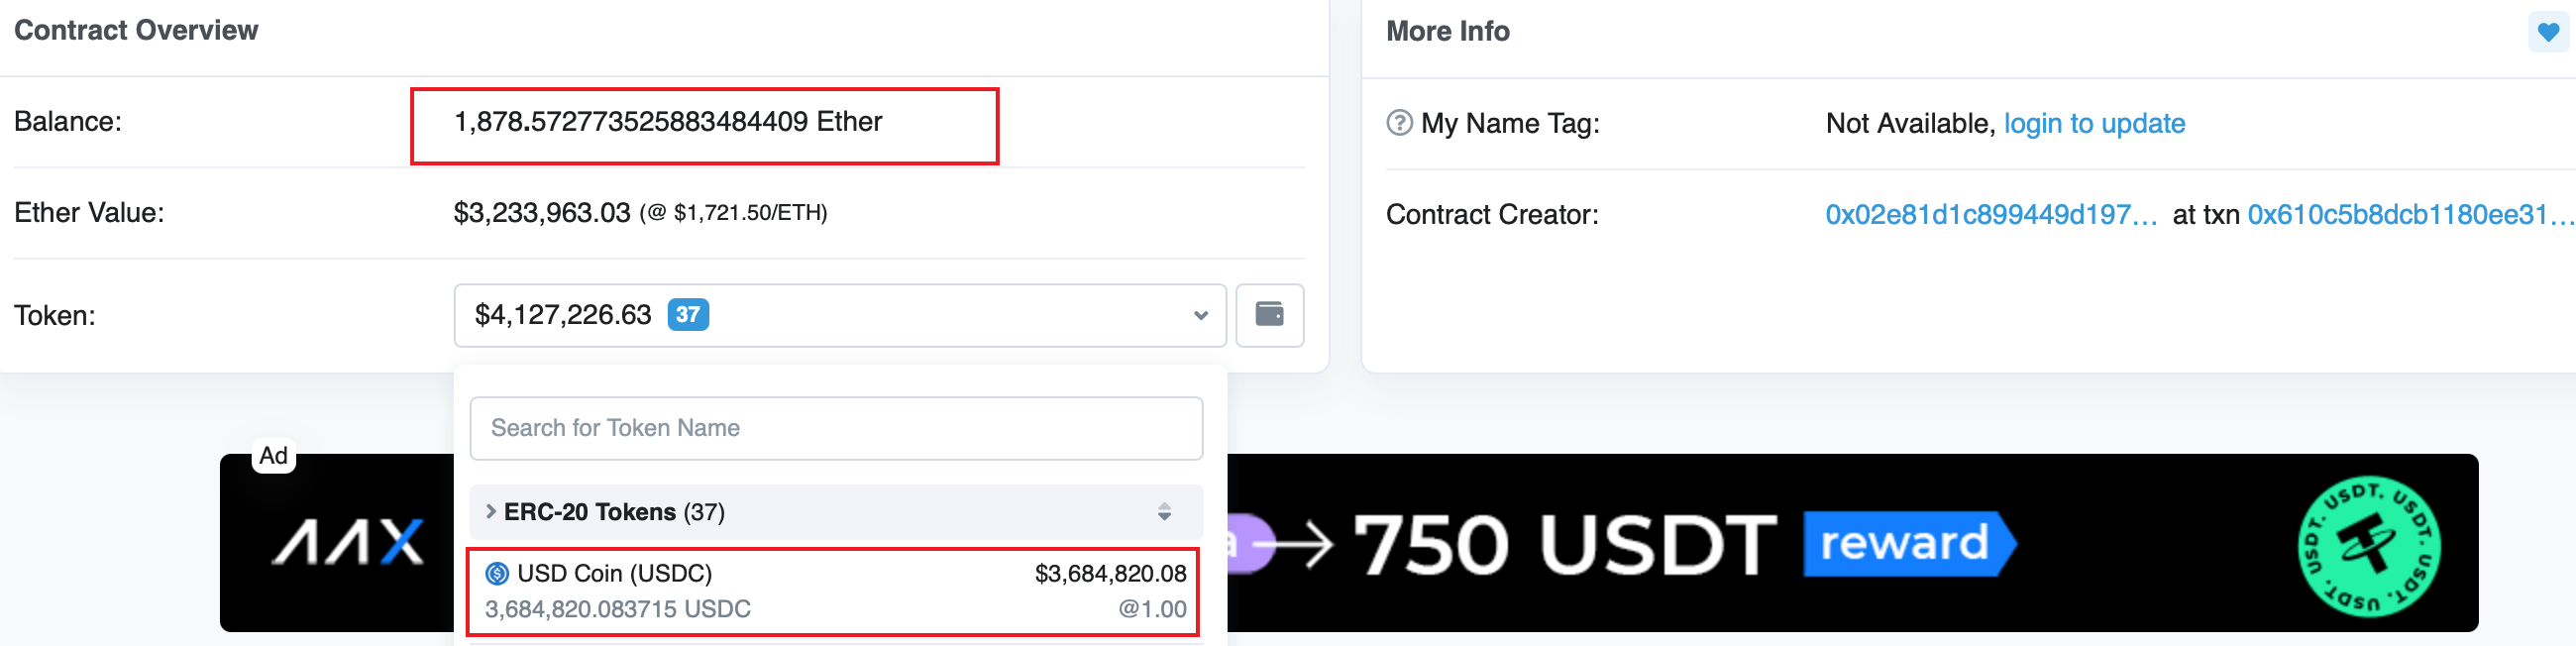The height and width of the screenshot is (646, 2576).
Task: Open contract creator address 0x02e81d1c899449d197
Action: click(x=1990, y=215)
